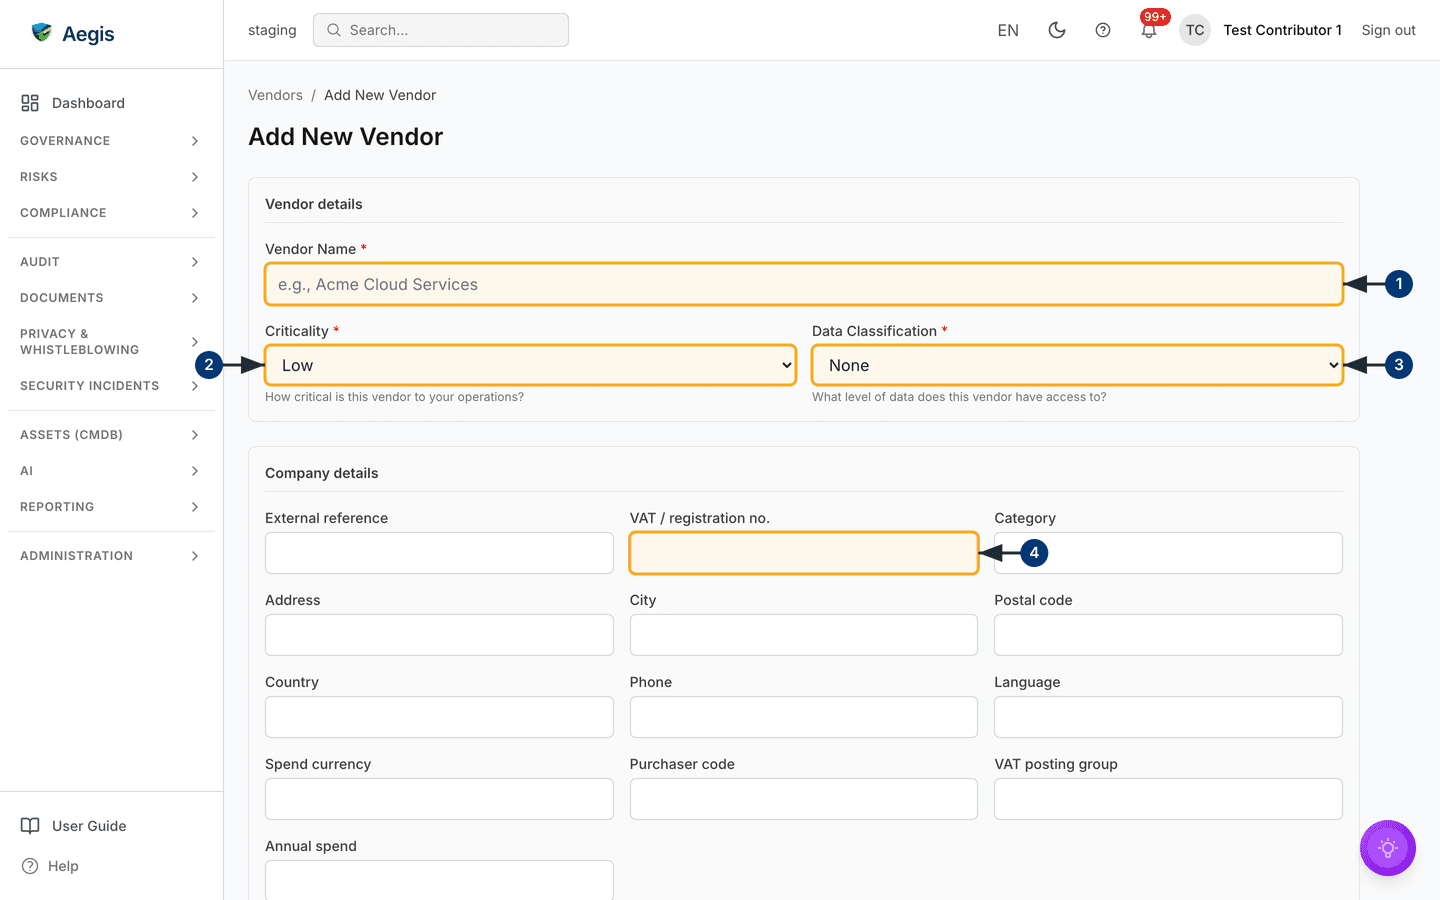Switch language with EN button
The image size is (1440, 900).
pos(1008,30)
